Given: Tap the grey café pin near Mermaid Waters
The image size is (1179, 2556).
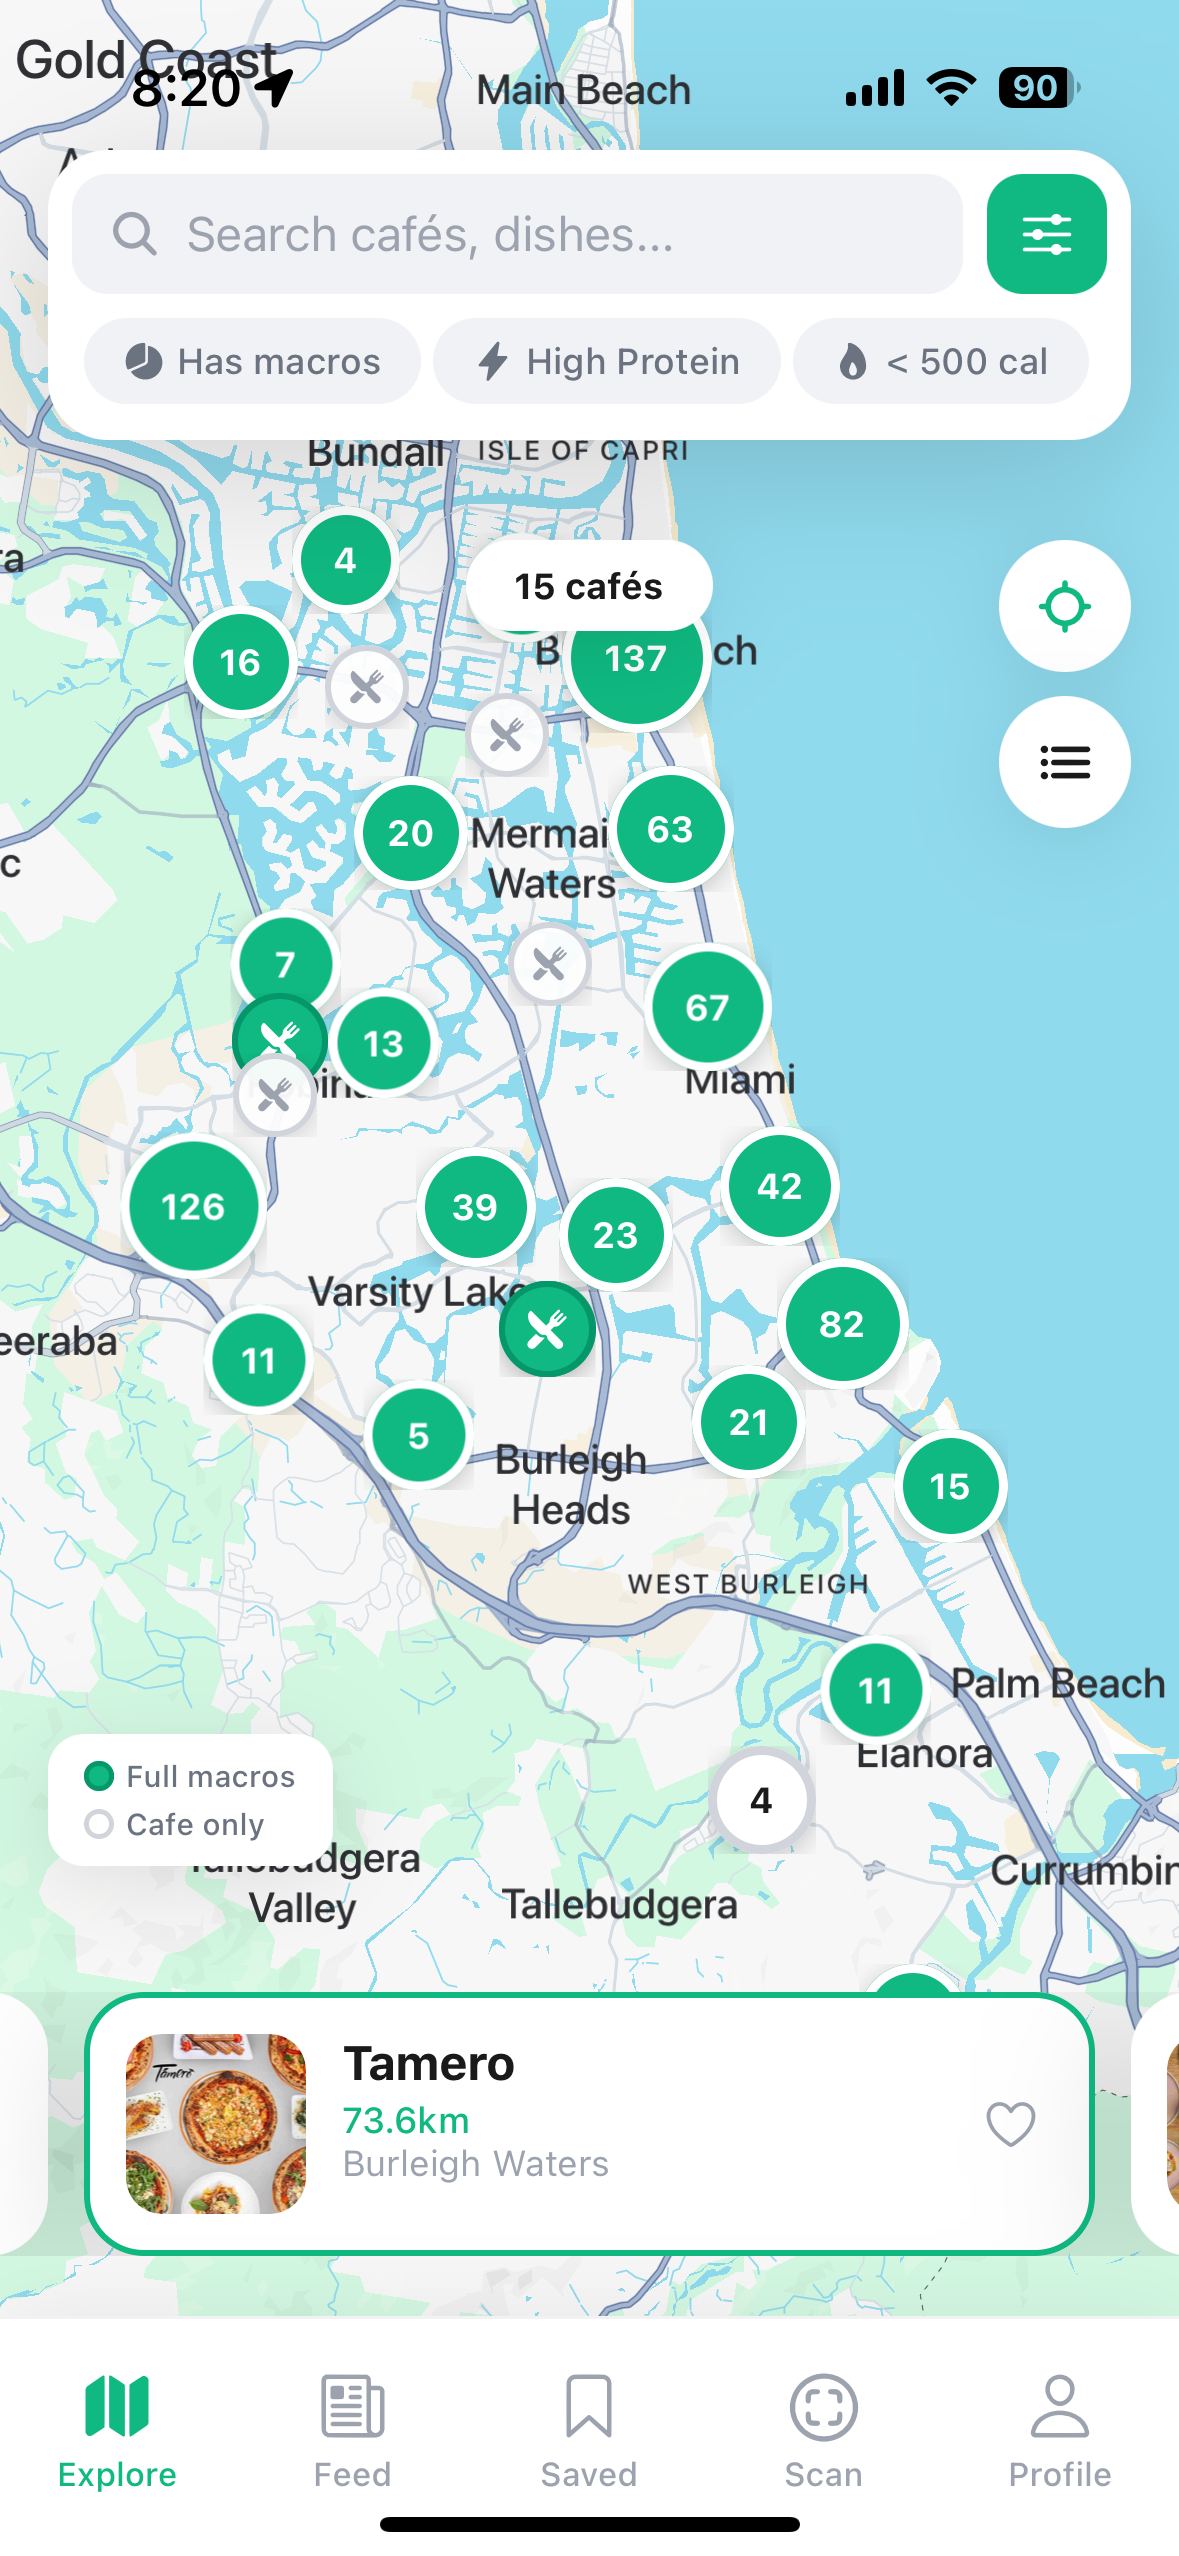Looking at the screenshot, I should (549, 965).
